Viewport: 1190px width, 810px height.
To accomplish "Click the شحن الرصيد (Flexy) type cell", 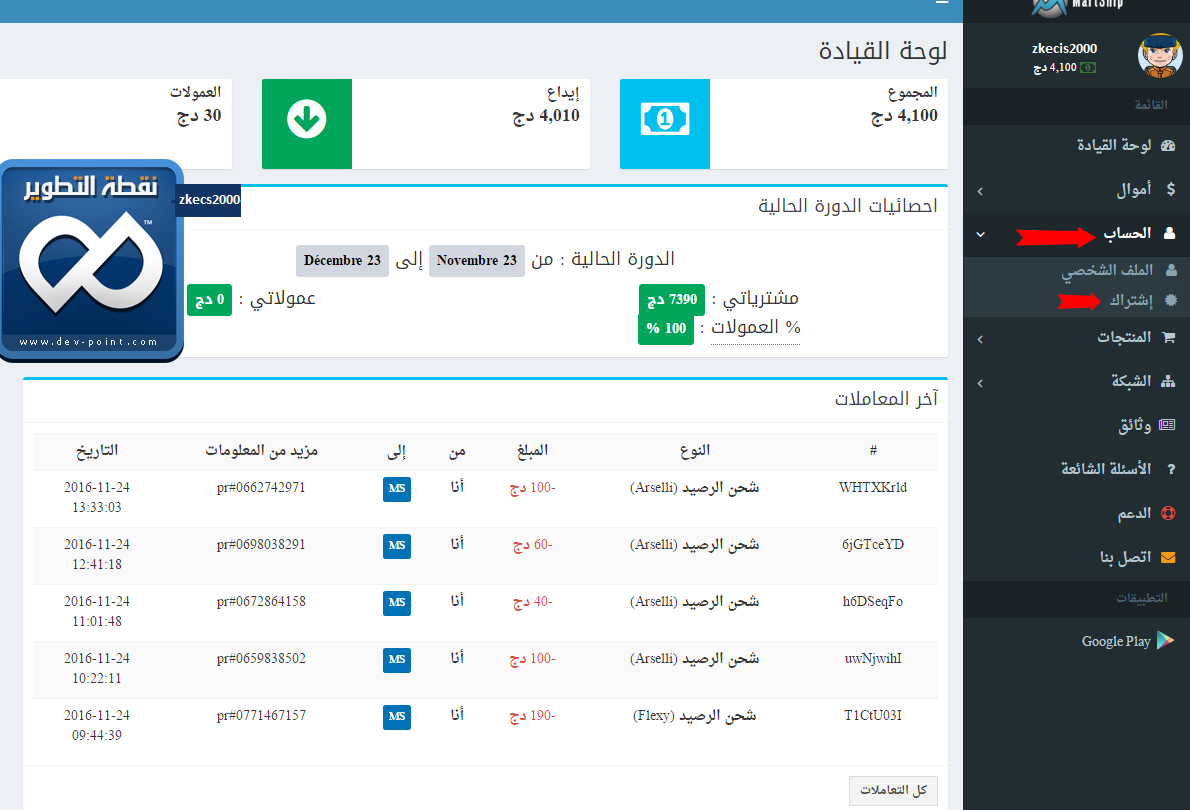I will click(x=694, y=716).
